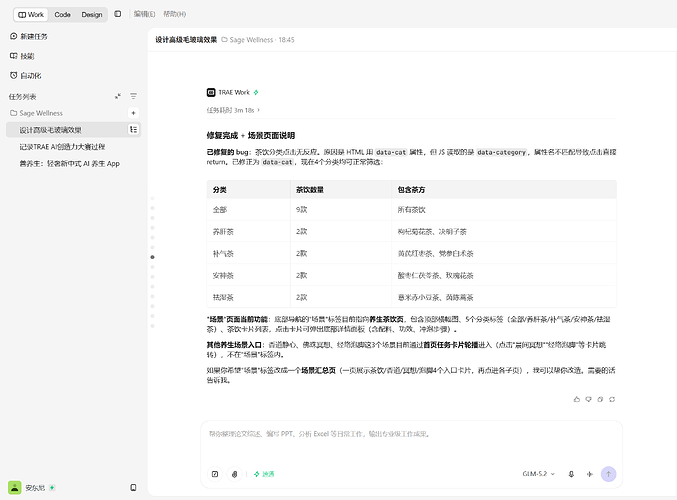Image resolution: width=677 pixels, height=500 pixels.
Task: Add a task to Sage Wellness with plus
Action: [x=133, y=113]
